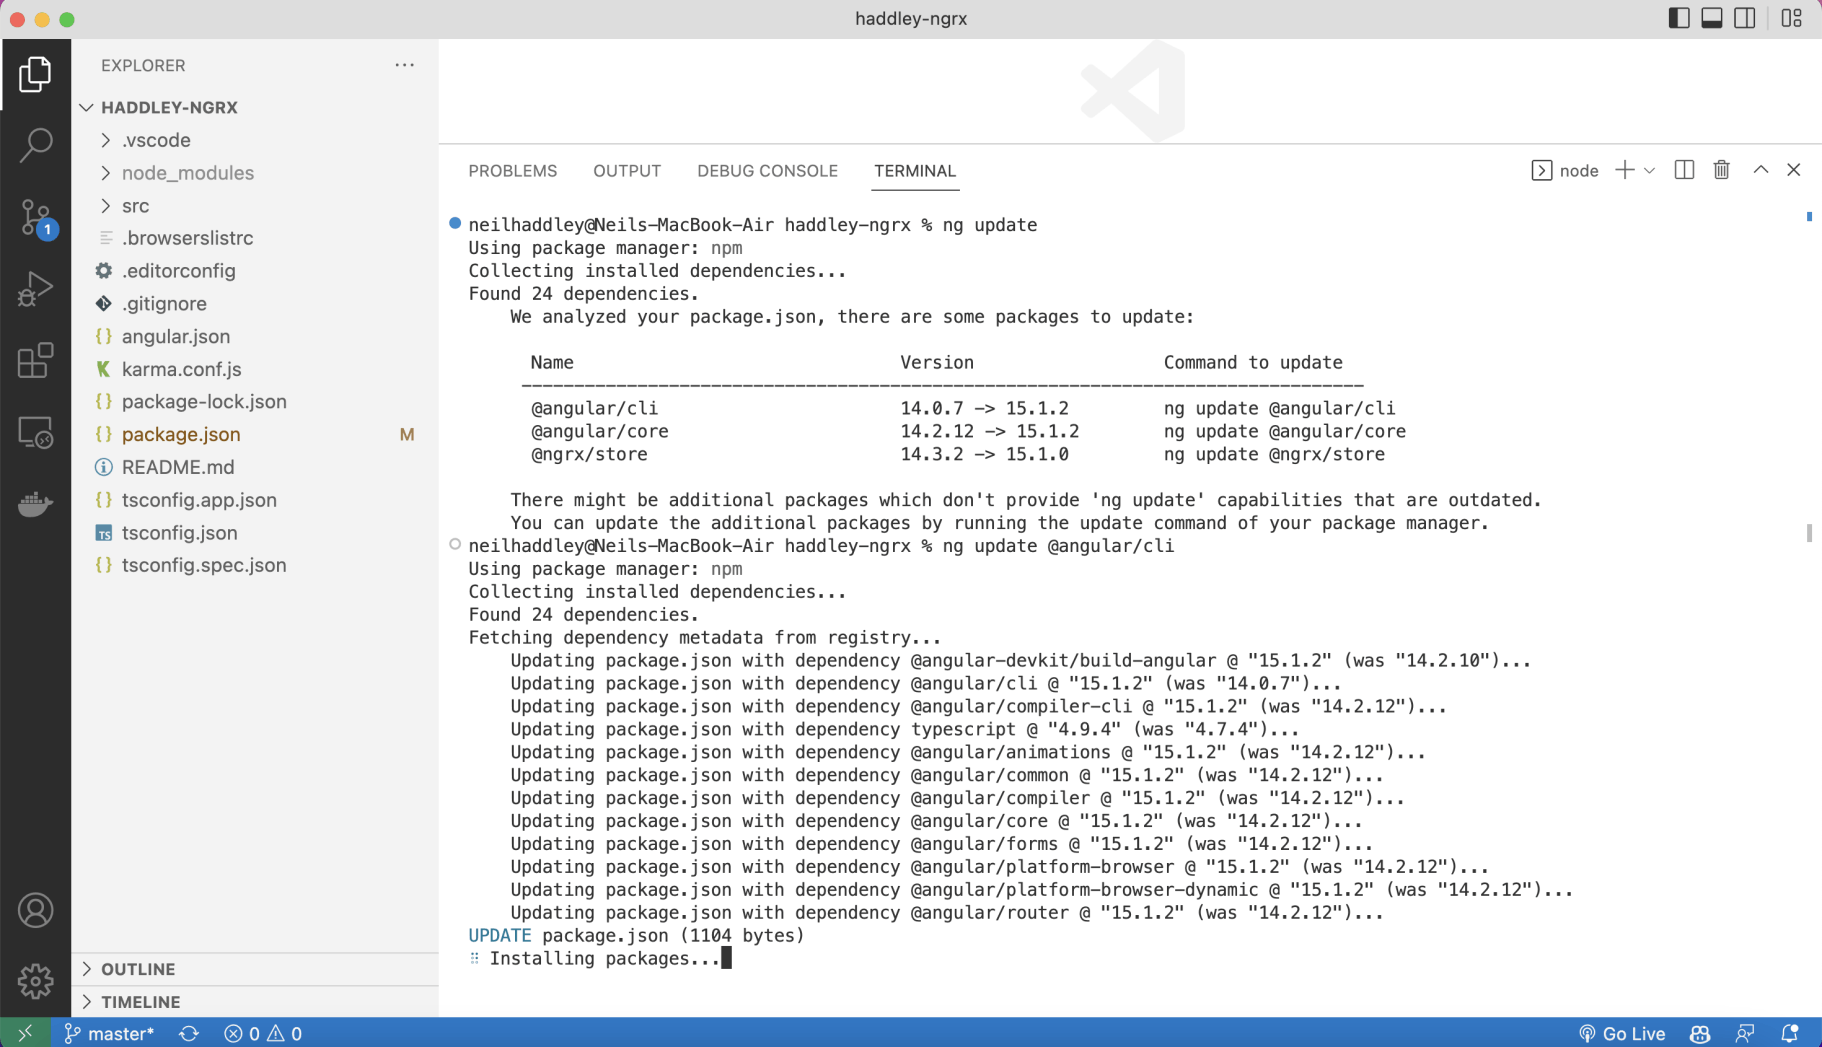Screen dimensions: 1822x1047
Task: Open the Explorer view in activity bar
Action: (x=35, y=75)
